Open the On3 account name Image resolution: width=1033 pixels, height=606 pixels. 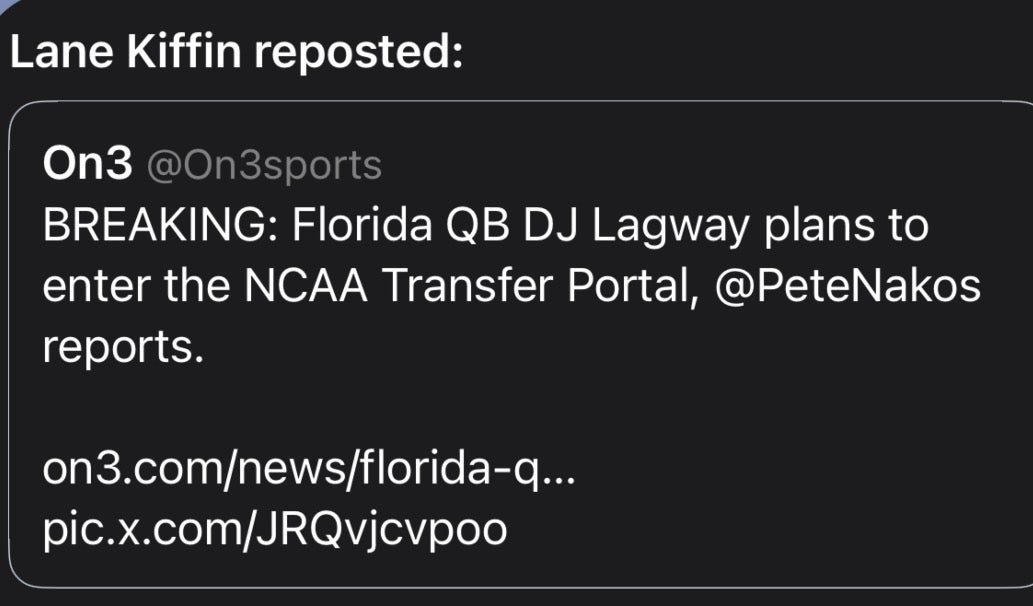point(86,165)
